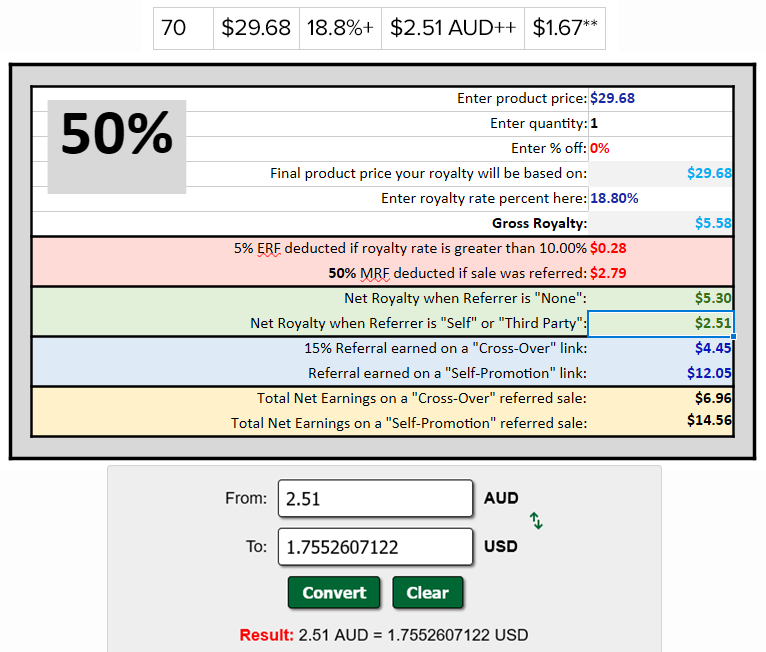Select the $14.56 Self-Promotion total earnings cell

tap(660, 421)
